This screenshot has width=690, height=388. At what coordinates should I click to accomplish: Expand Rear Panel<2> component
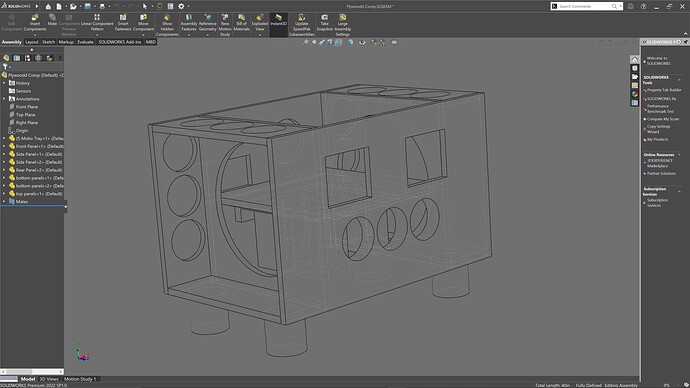[4, 170]
